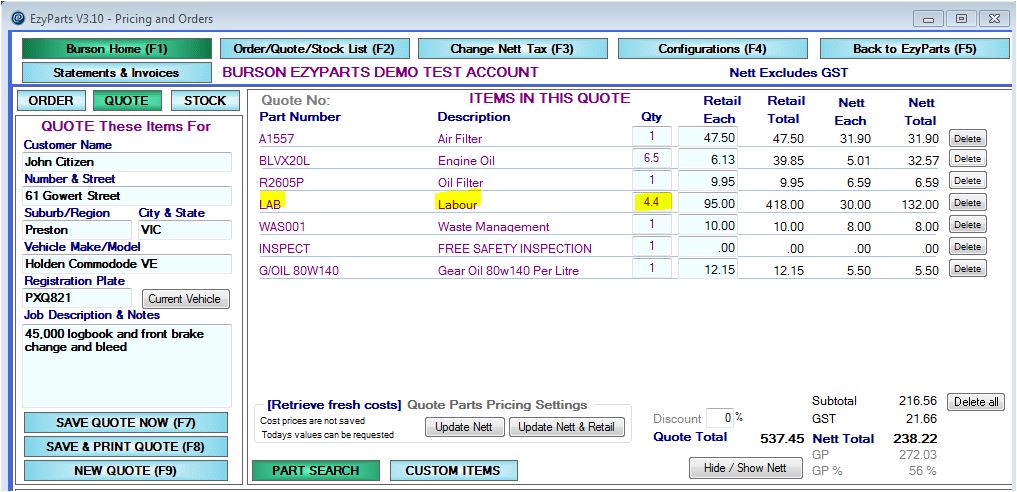Delete the R2605P Oil Filter row
The height and width of the screenshot is (492, 1017).
click(968, 181)
